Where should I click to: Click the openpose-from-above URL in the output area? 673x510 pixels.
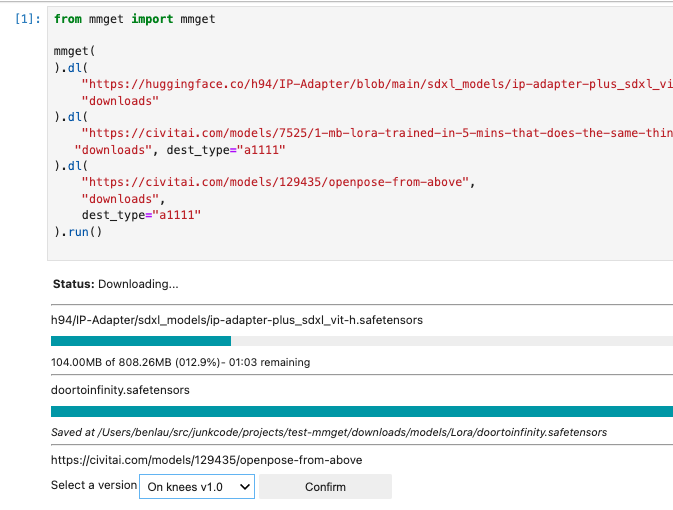[206, 460]
